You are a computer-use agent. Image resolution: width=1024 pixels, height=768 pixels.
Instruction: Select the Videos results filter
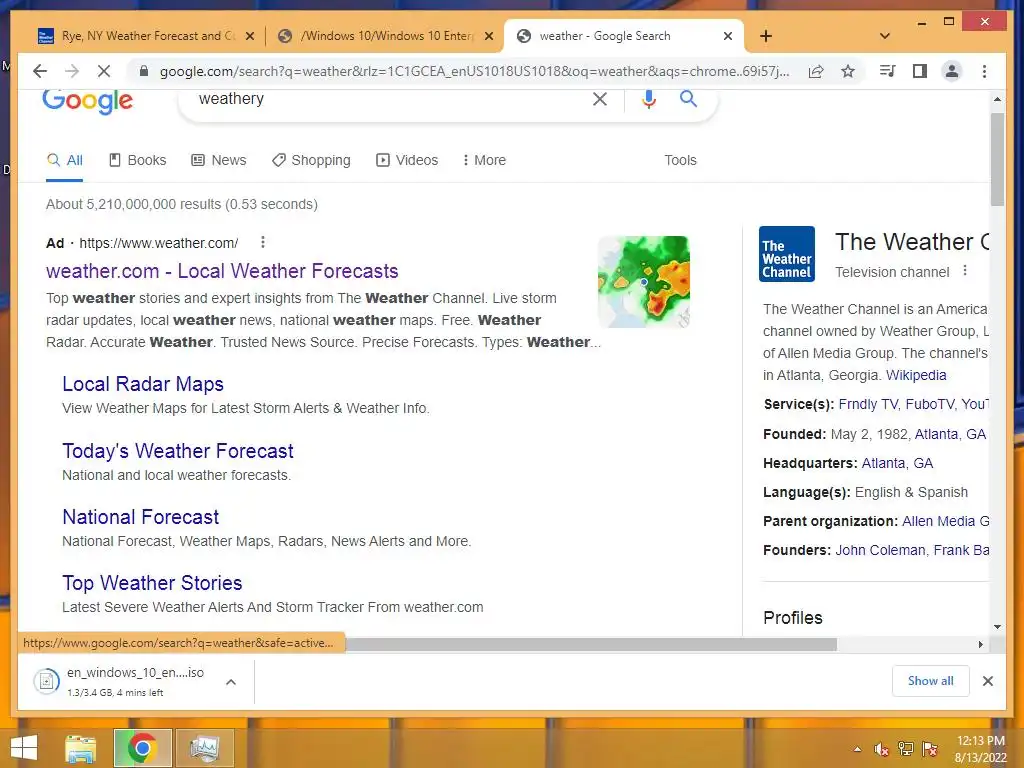(x=407, y=161)
